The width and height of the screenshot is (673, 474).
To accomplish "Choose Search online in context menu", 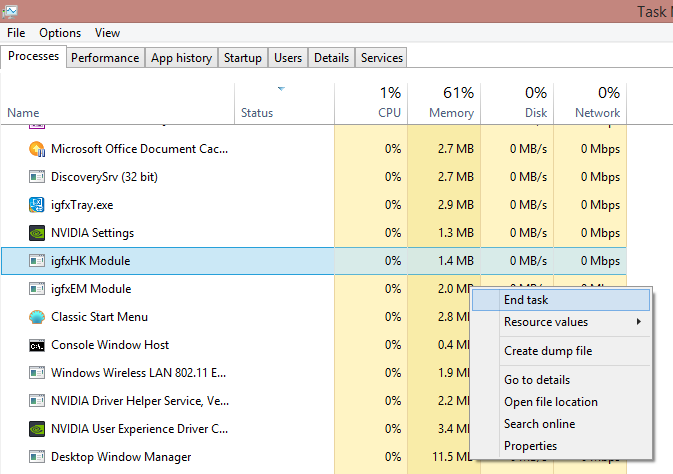I will tap(561, 424).
